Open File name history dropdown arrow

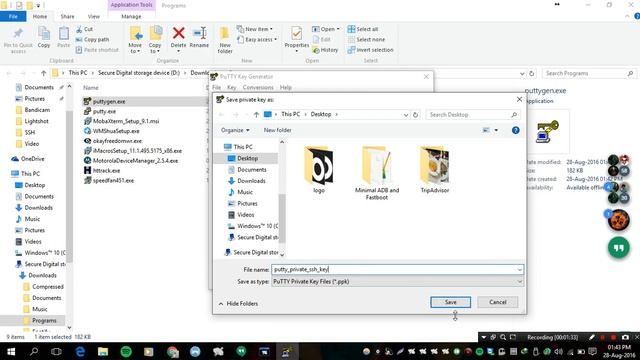point(519,269)
